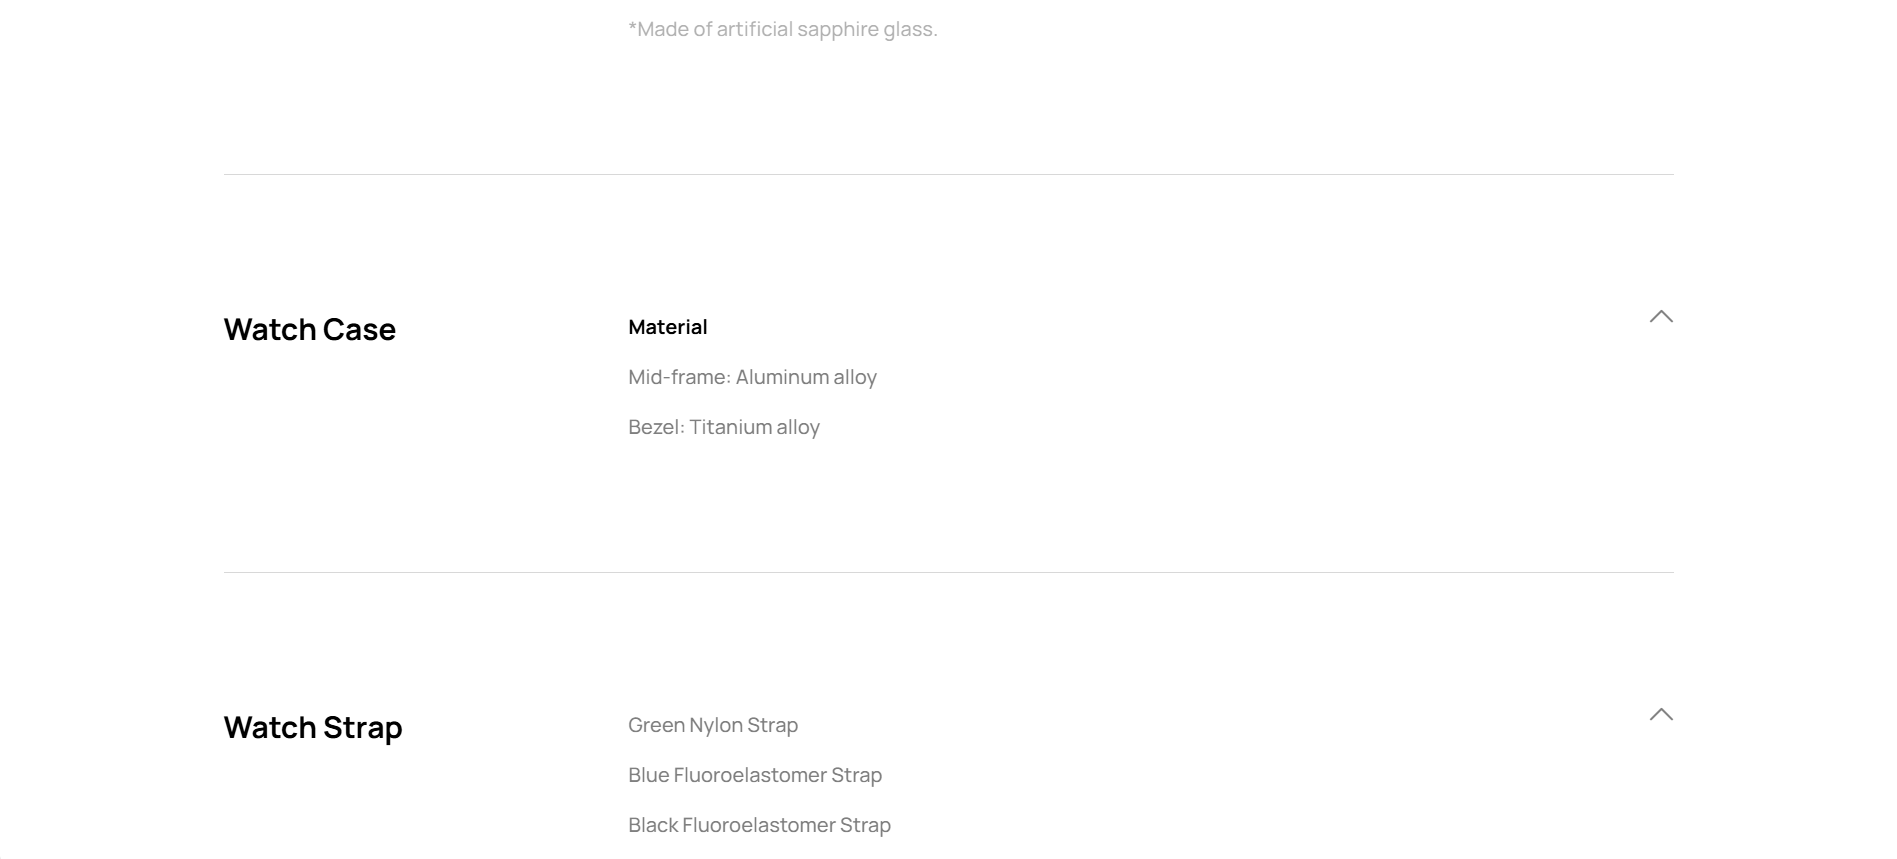Click the "Bezel" label text
This screenshot has width=1897, height=859.
[x=655, y=427]
